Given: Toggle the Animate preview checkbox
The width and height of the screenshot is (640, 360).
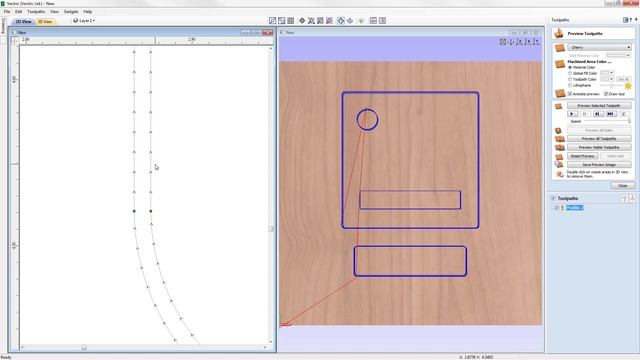Looking at the screenshot, I should tap(570, 94).
